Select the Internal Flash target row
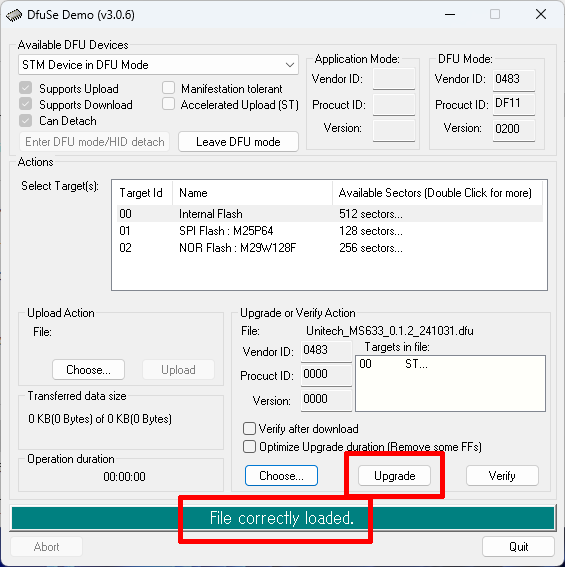The width and height of the screenshot is (565, 567). 330,214
